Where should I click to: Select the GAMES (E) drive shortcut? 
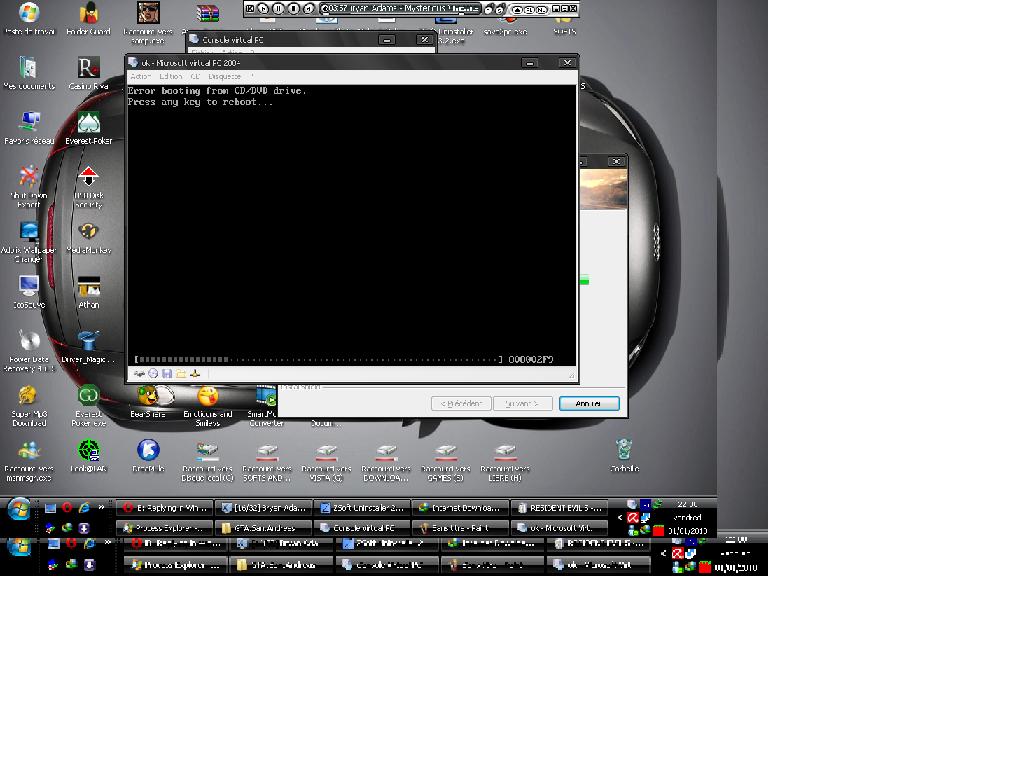click(x=445, y=461)
